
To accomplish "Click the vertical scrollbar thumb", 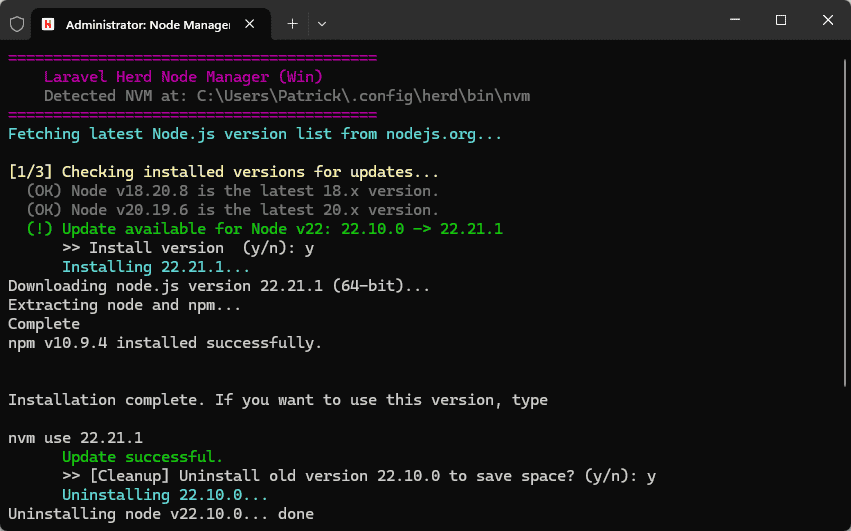I will tap(845, 223).
